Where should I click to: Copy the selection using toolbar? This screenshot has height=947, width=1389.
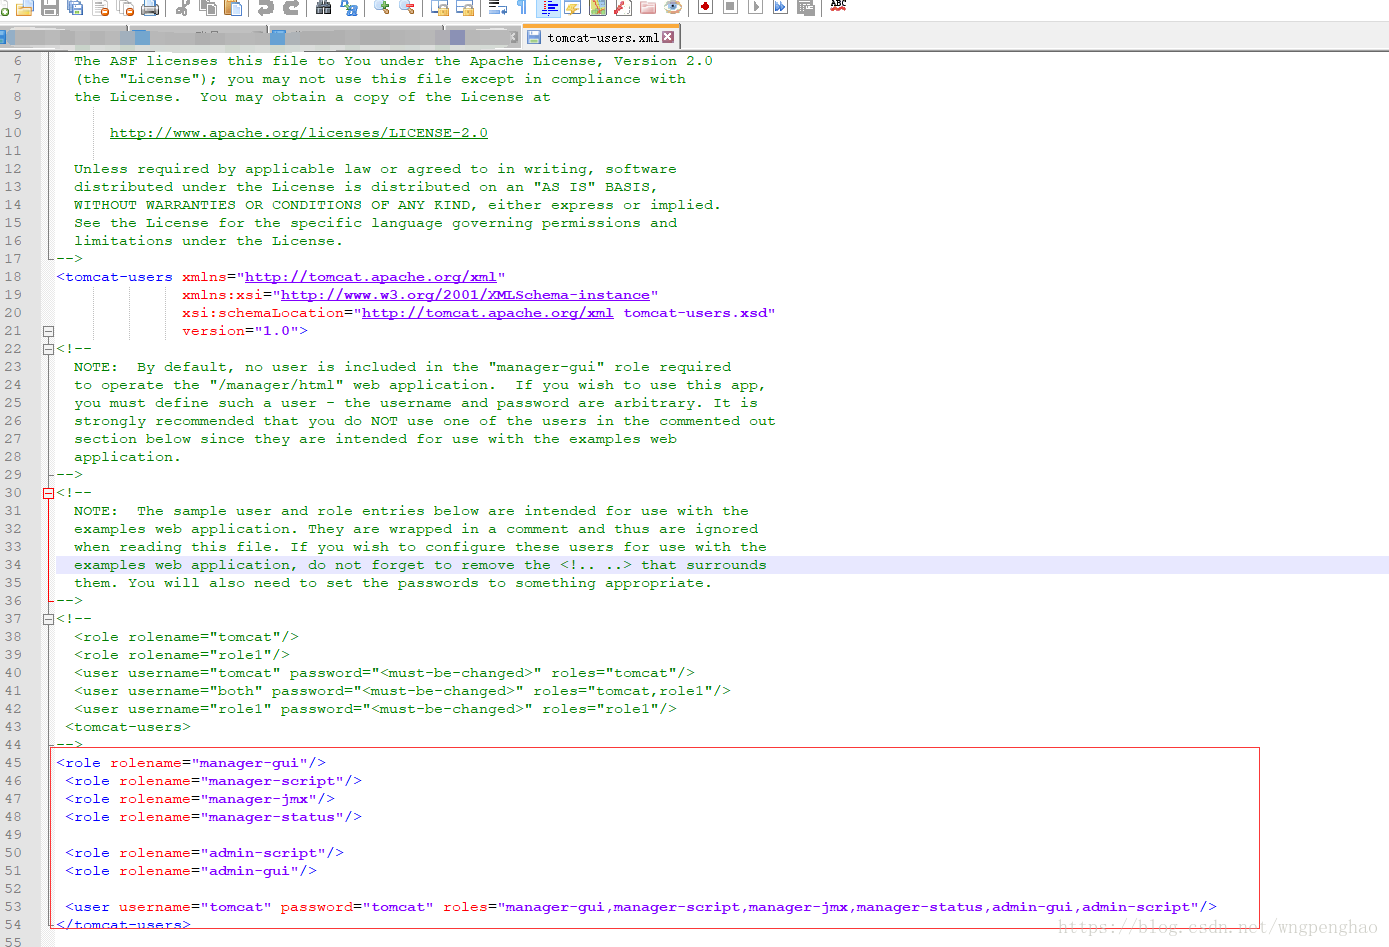[x=208, y=8]
